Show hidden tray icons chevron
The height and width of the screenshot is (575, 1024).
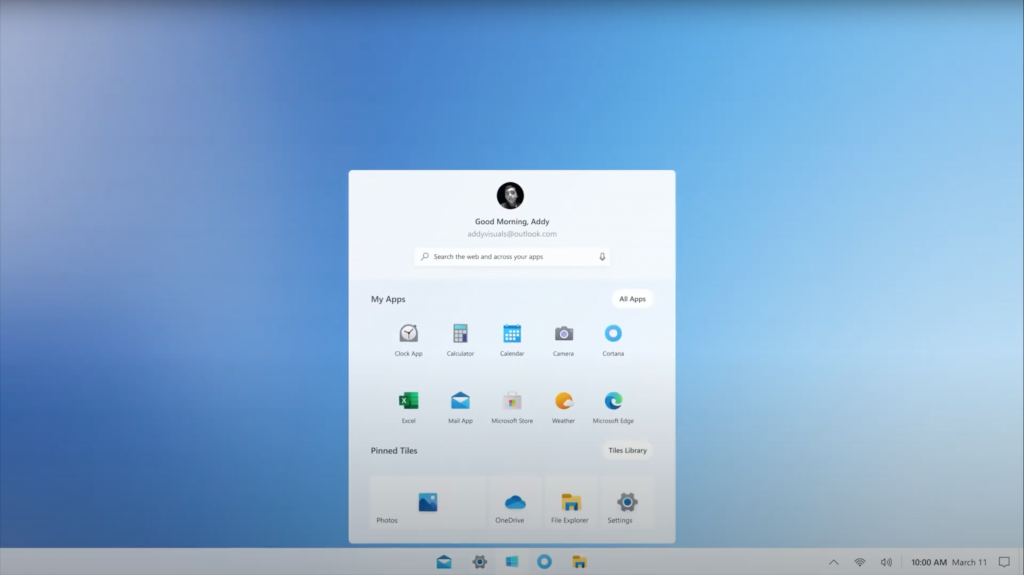pos(834,562)
